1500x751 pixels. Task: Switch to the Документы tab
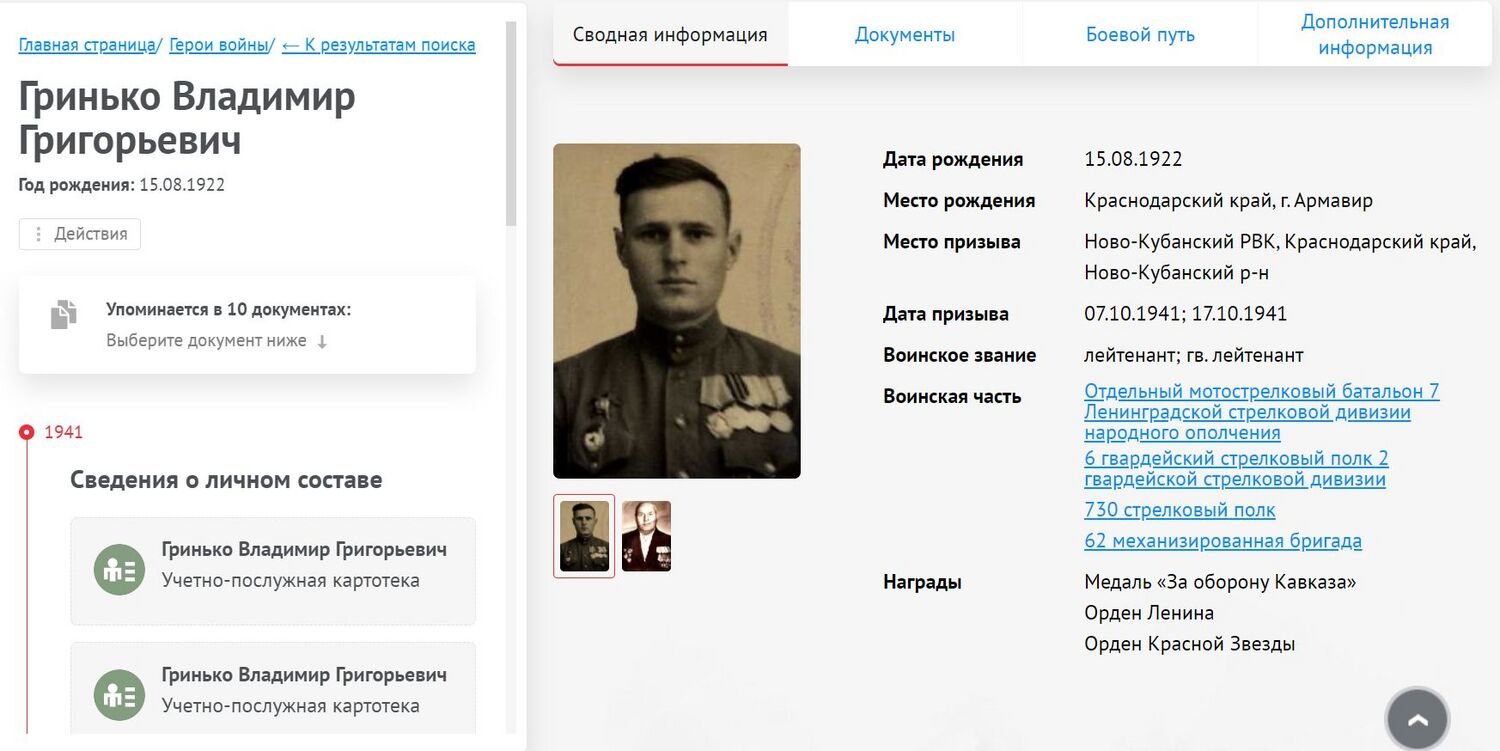[904, 35]
